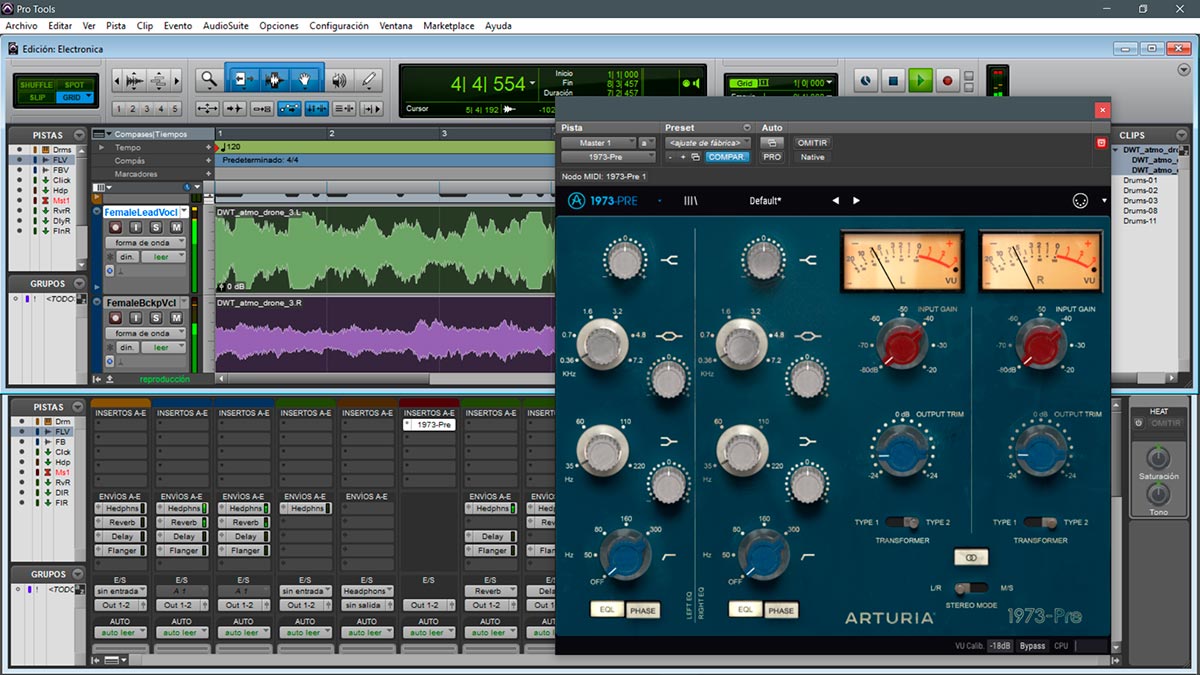Select the Grabber hand tool

click(305, 80)
